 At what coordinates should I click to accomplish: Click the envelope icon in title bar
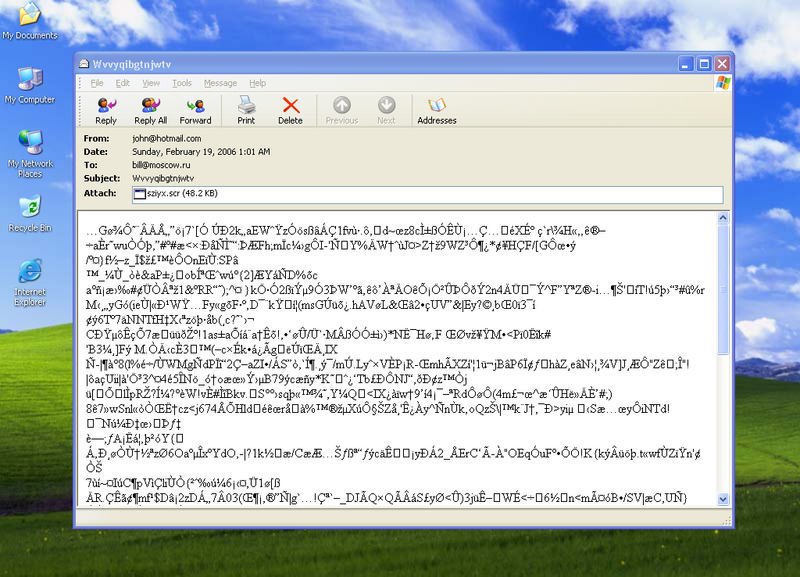pyautogui.click(x=84, y=64)
